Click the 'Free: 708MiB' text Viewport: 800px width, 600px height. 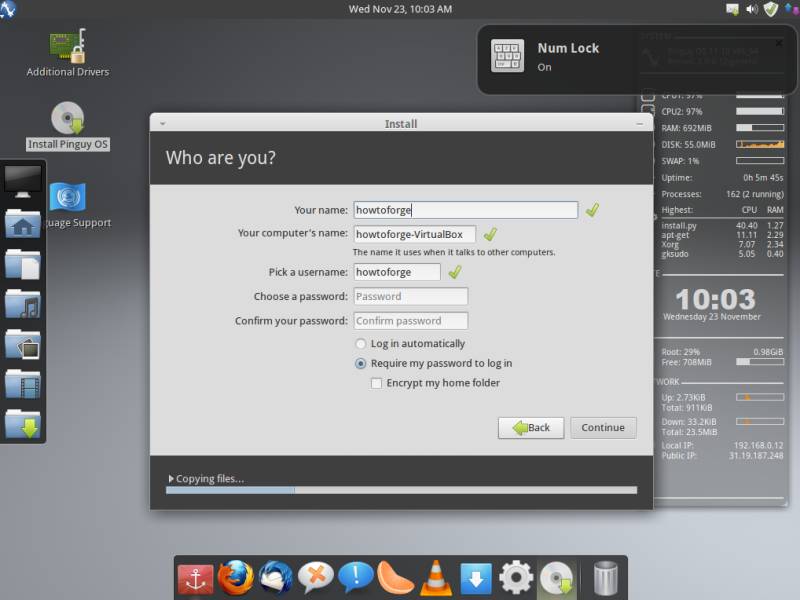pyautogui.click(x=686, y=362)
